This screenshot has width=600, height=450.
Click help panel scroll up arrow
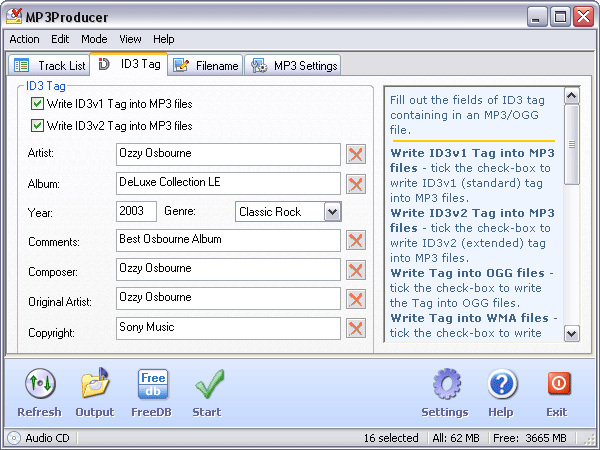coord(572,96)
